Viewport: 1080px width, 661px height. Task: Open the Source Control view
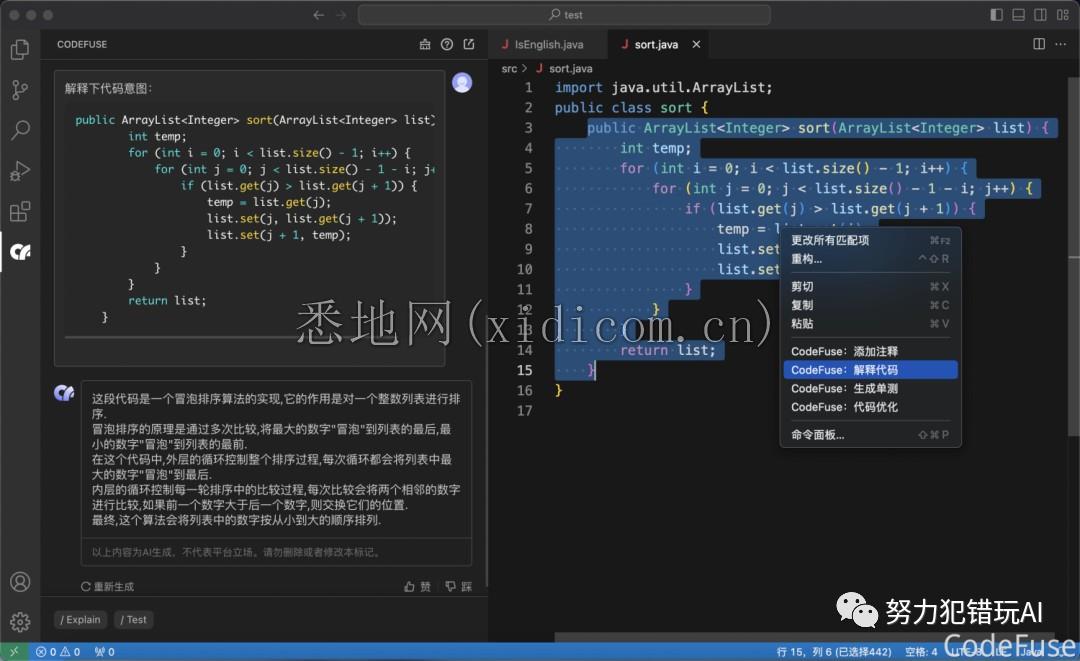pyautogui.click(x=21, y=89)
